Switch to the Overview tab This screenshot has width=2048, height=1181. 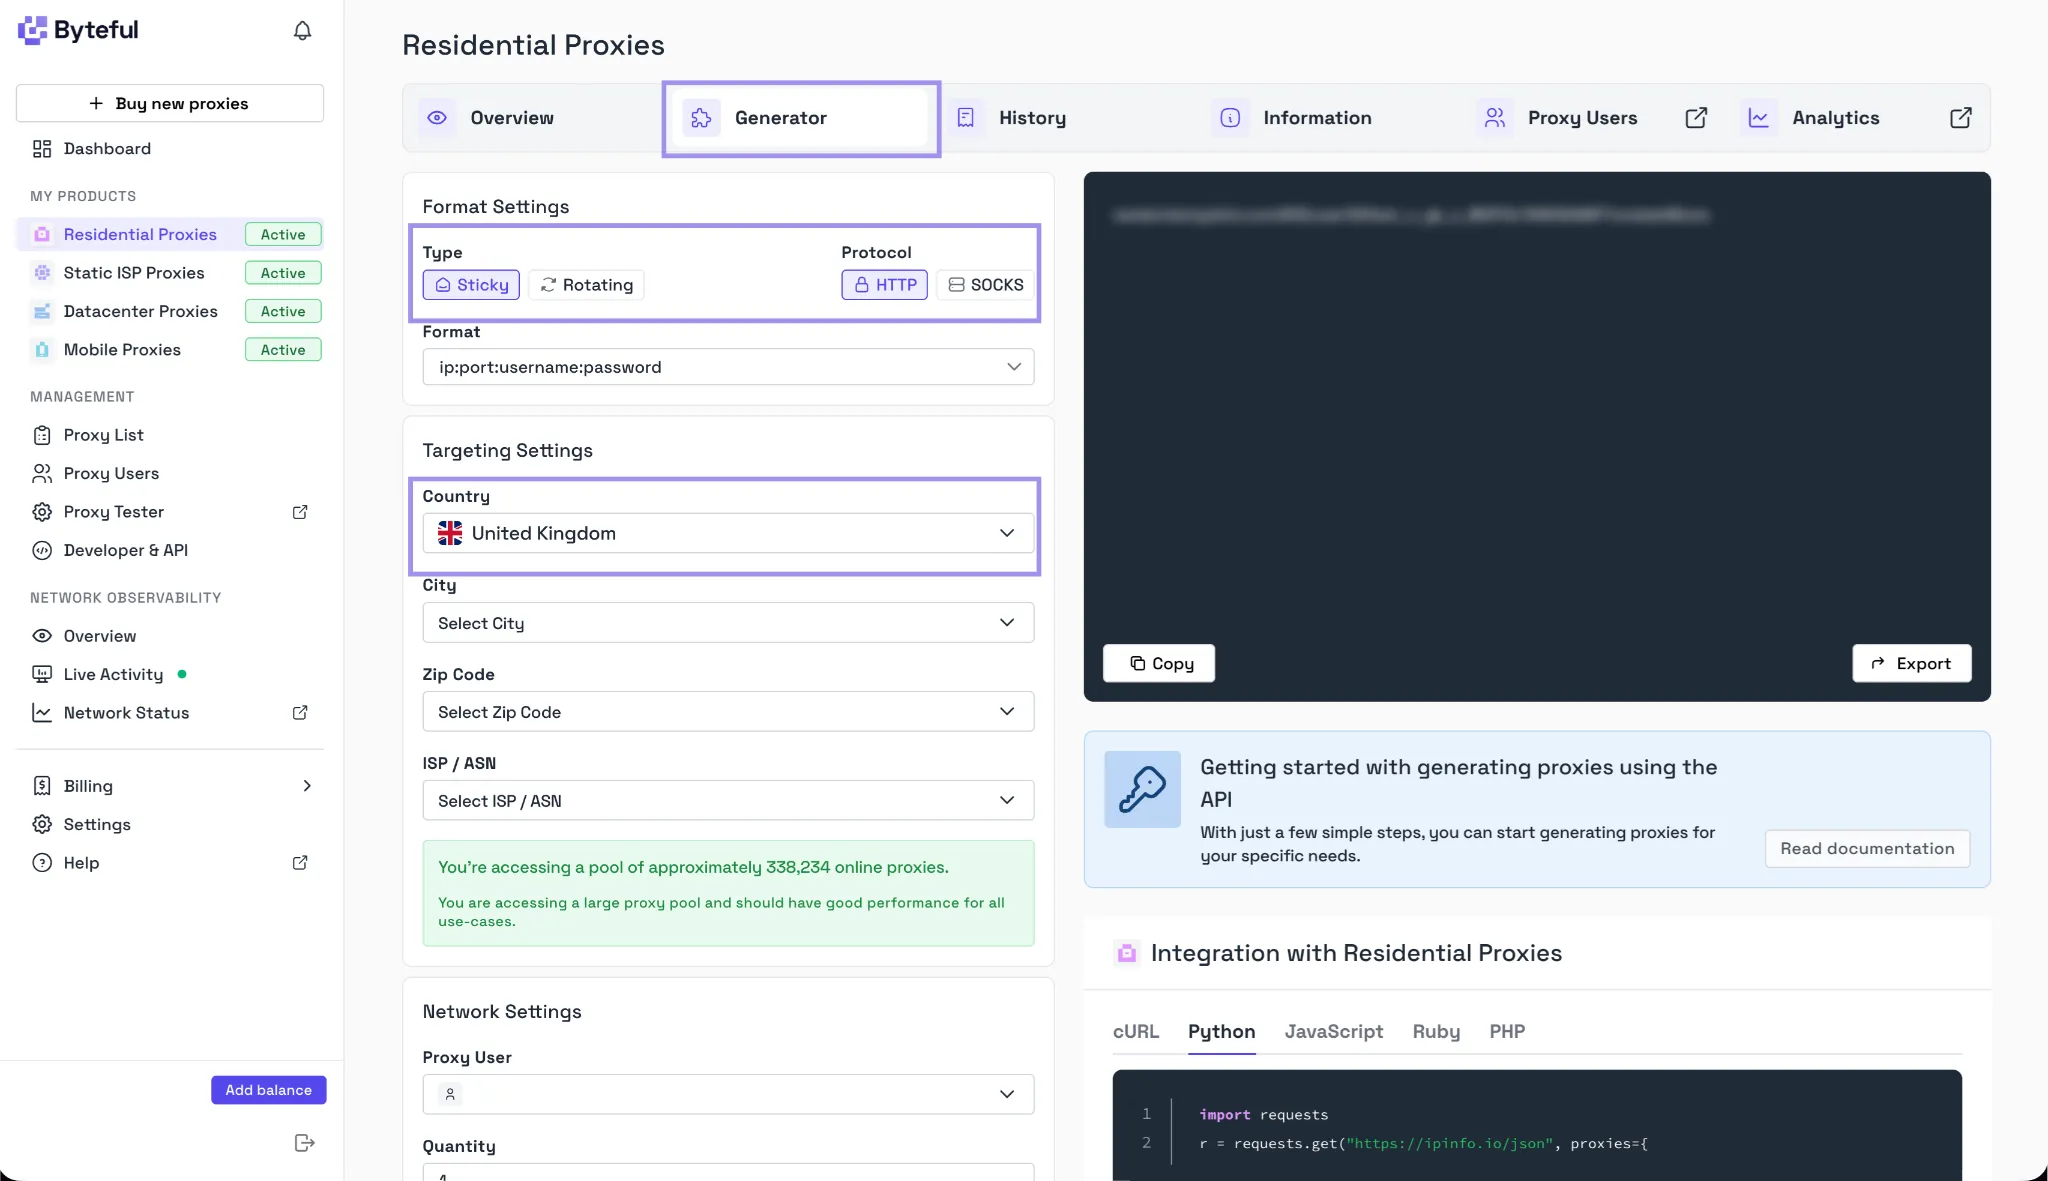tap(535, 118)
